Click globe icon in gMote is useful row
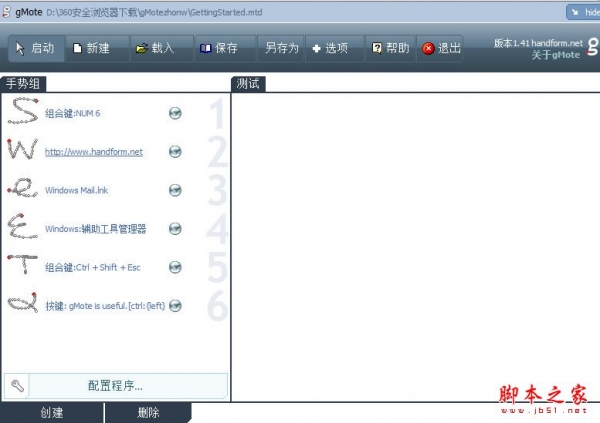 (175, 306)
